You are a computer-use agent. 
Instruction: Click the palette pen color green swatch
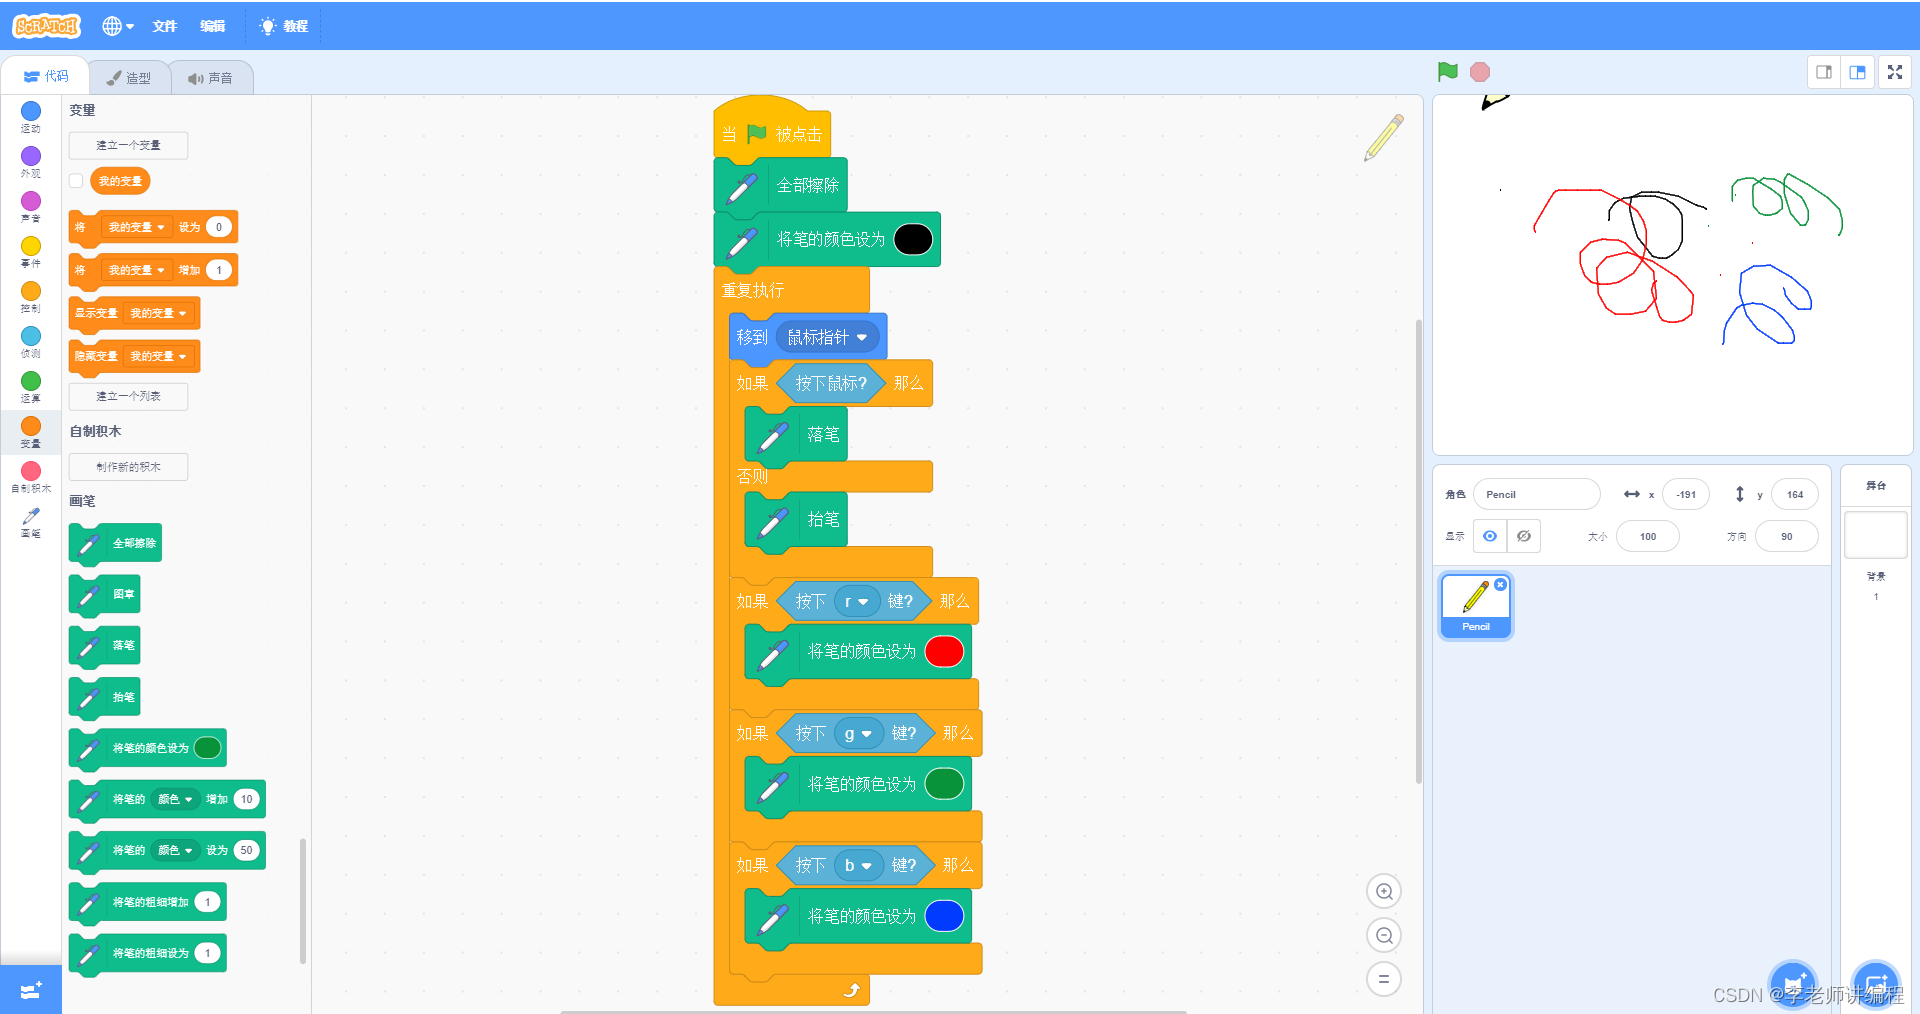pos(207,748)
